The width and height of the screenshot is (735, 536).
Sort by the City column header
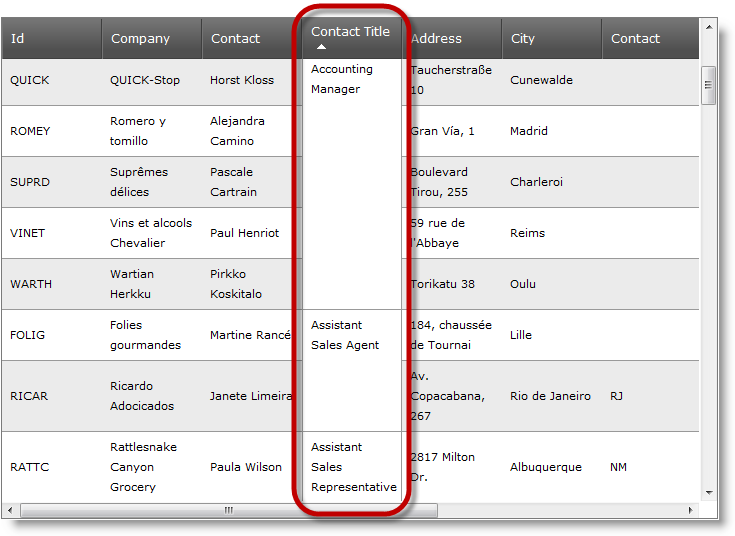552,38
